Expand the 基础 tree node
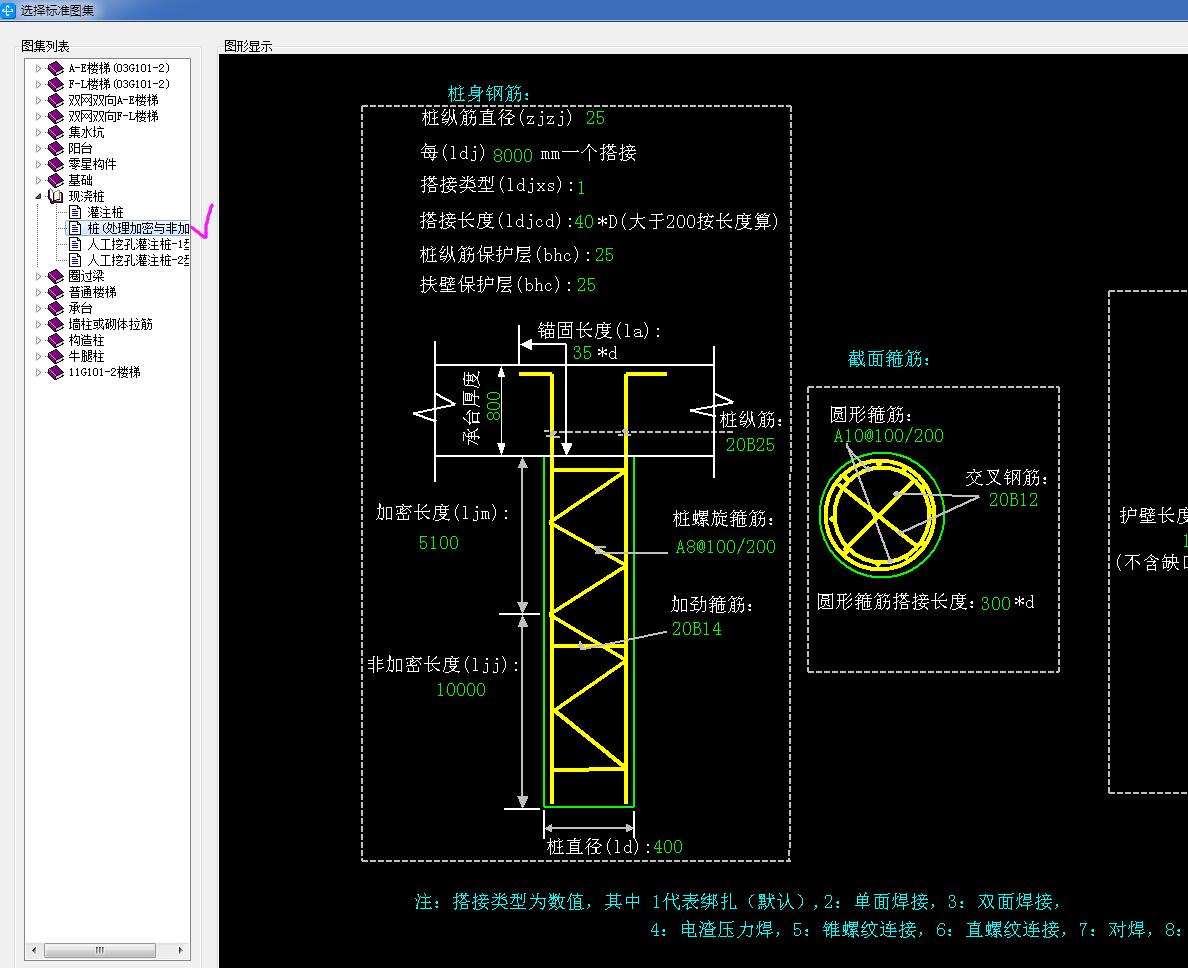Image resolution: width=1188 pixels, height=968 pixels. click(x=38, y=180)
